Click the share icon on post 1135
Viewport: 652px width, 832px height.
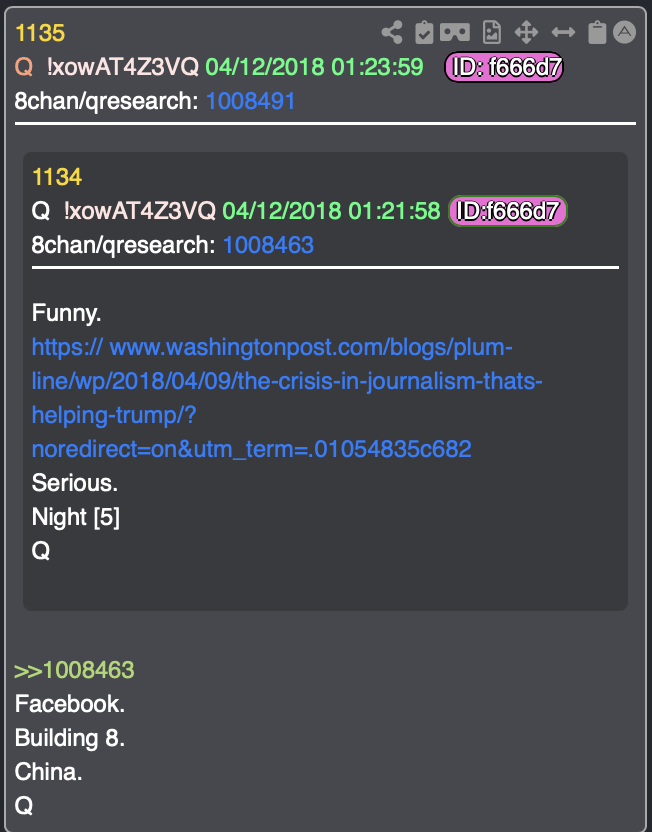pyautogui.click(x=392, y=33)
